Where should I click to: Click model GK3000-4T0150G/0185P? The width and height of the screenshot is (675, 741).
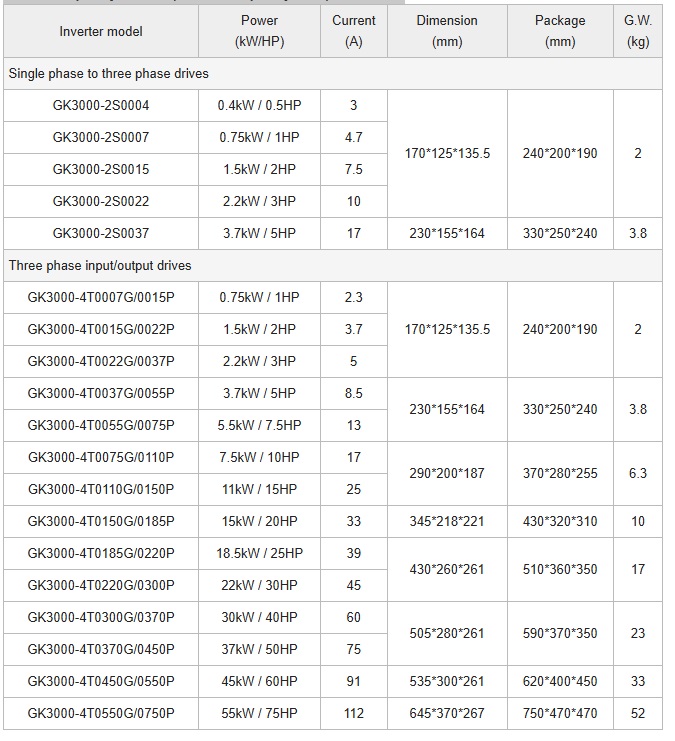[101, 521]
